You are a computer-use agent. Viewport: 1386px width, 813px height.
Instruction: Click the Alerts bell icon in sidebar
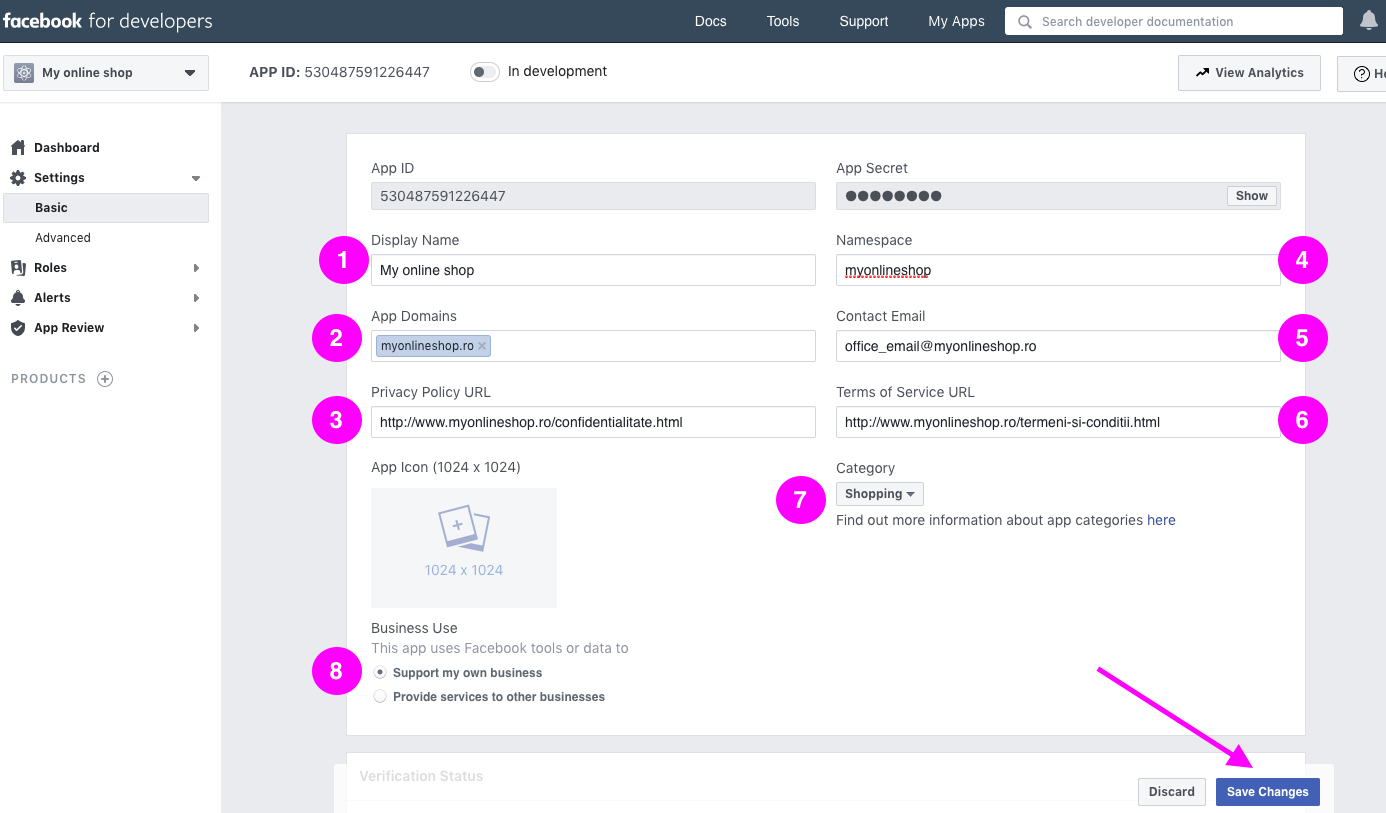pos(17,298)
